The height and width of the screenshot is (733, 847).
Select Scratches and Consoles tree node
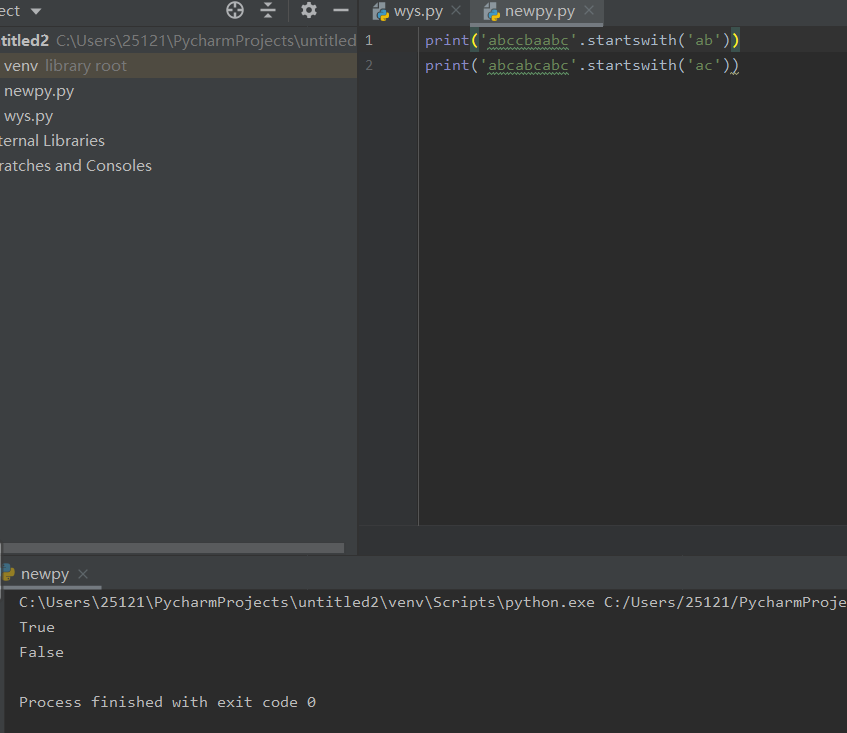tap(76, 165)
